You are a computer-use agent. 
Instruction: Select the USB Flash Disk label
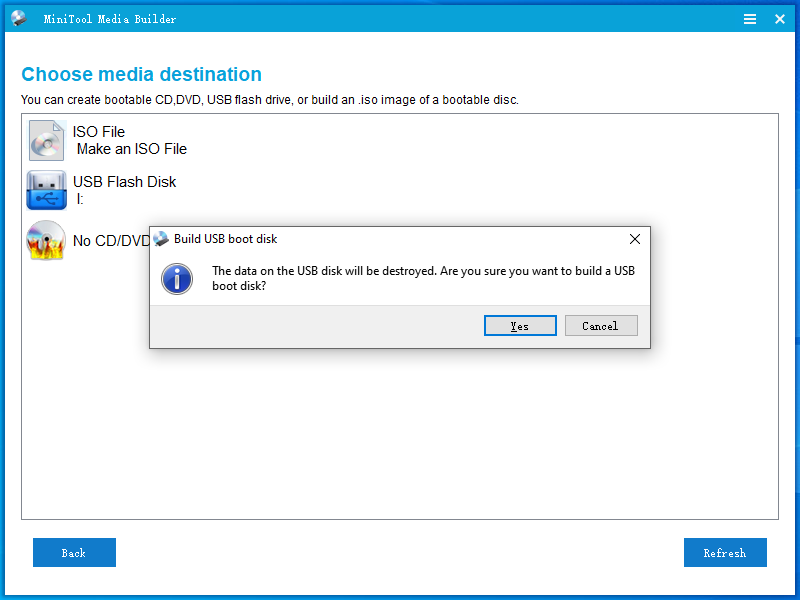(x=124, y=182)
